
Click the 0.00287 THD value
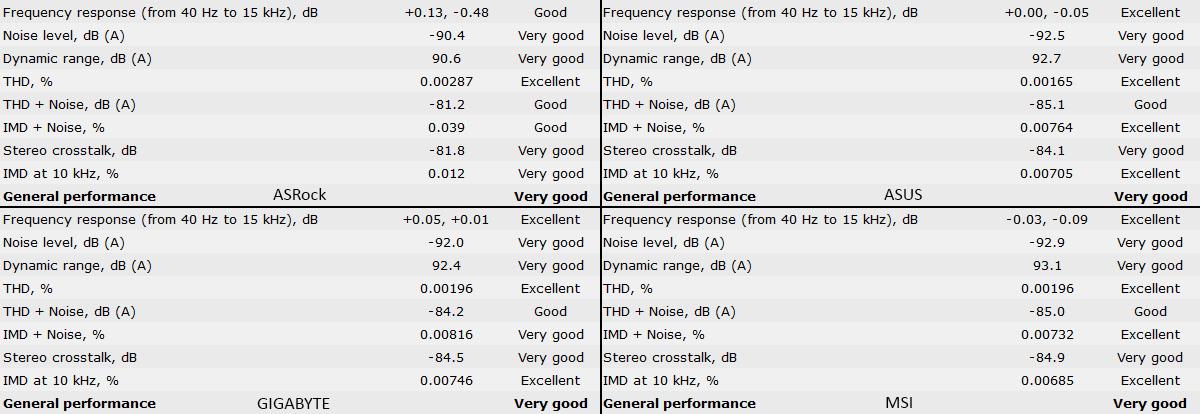[x=446, y=82]
